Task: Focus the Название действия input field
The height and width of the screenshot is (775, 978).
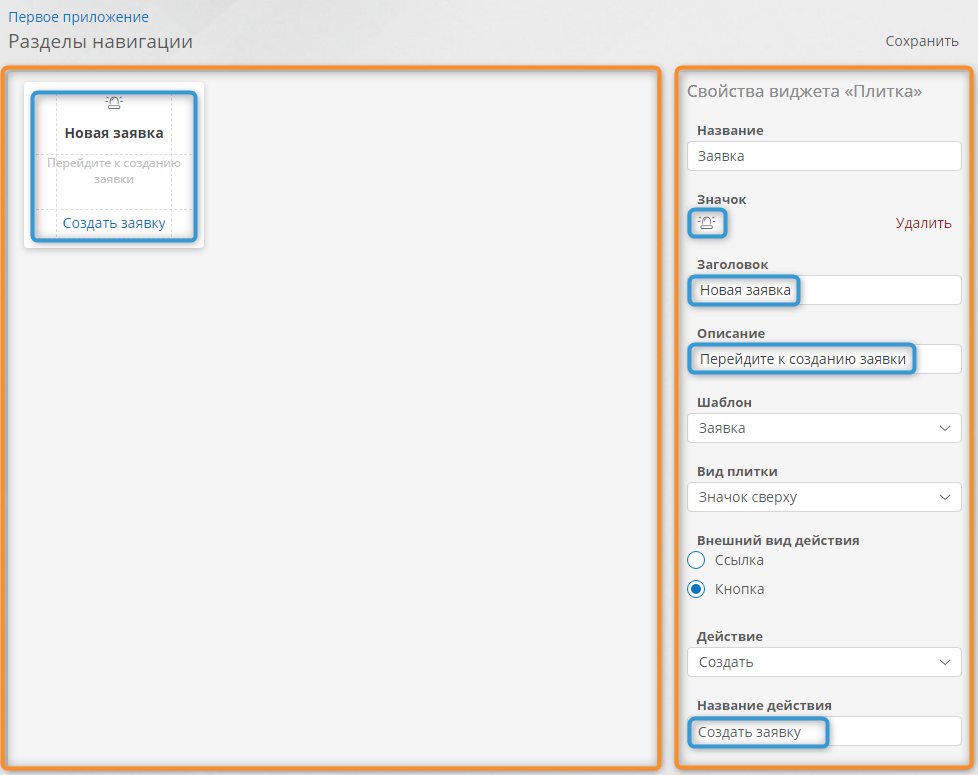Action: point(824,732)
